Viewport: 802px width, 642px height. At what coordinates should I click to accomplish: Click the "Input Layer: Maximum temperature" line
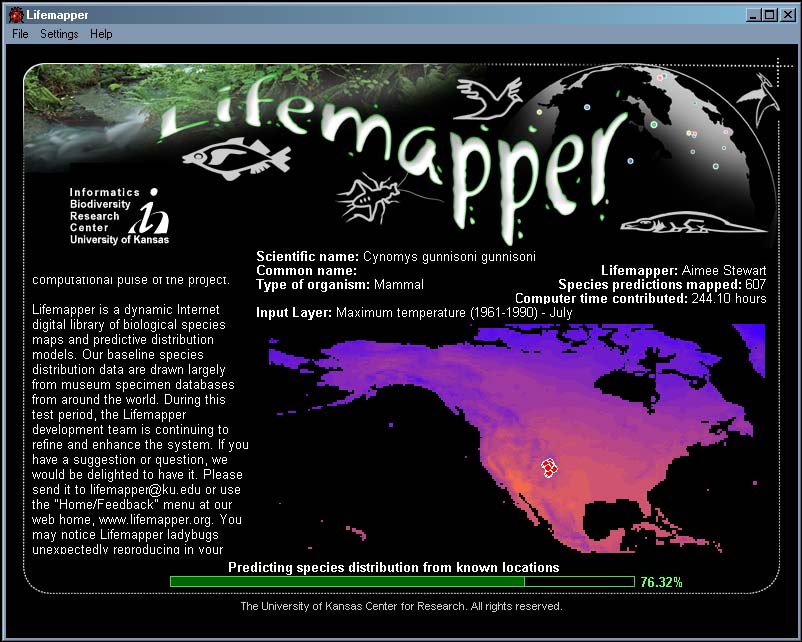[x=414, y=313]
